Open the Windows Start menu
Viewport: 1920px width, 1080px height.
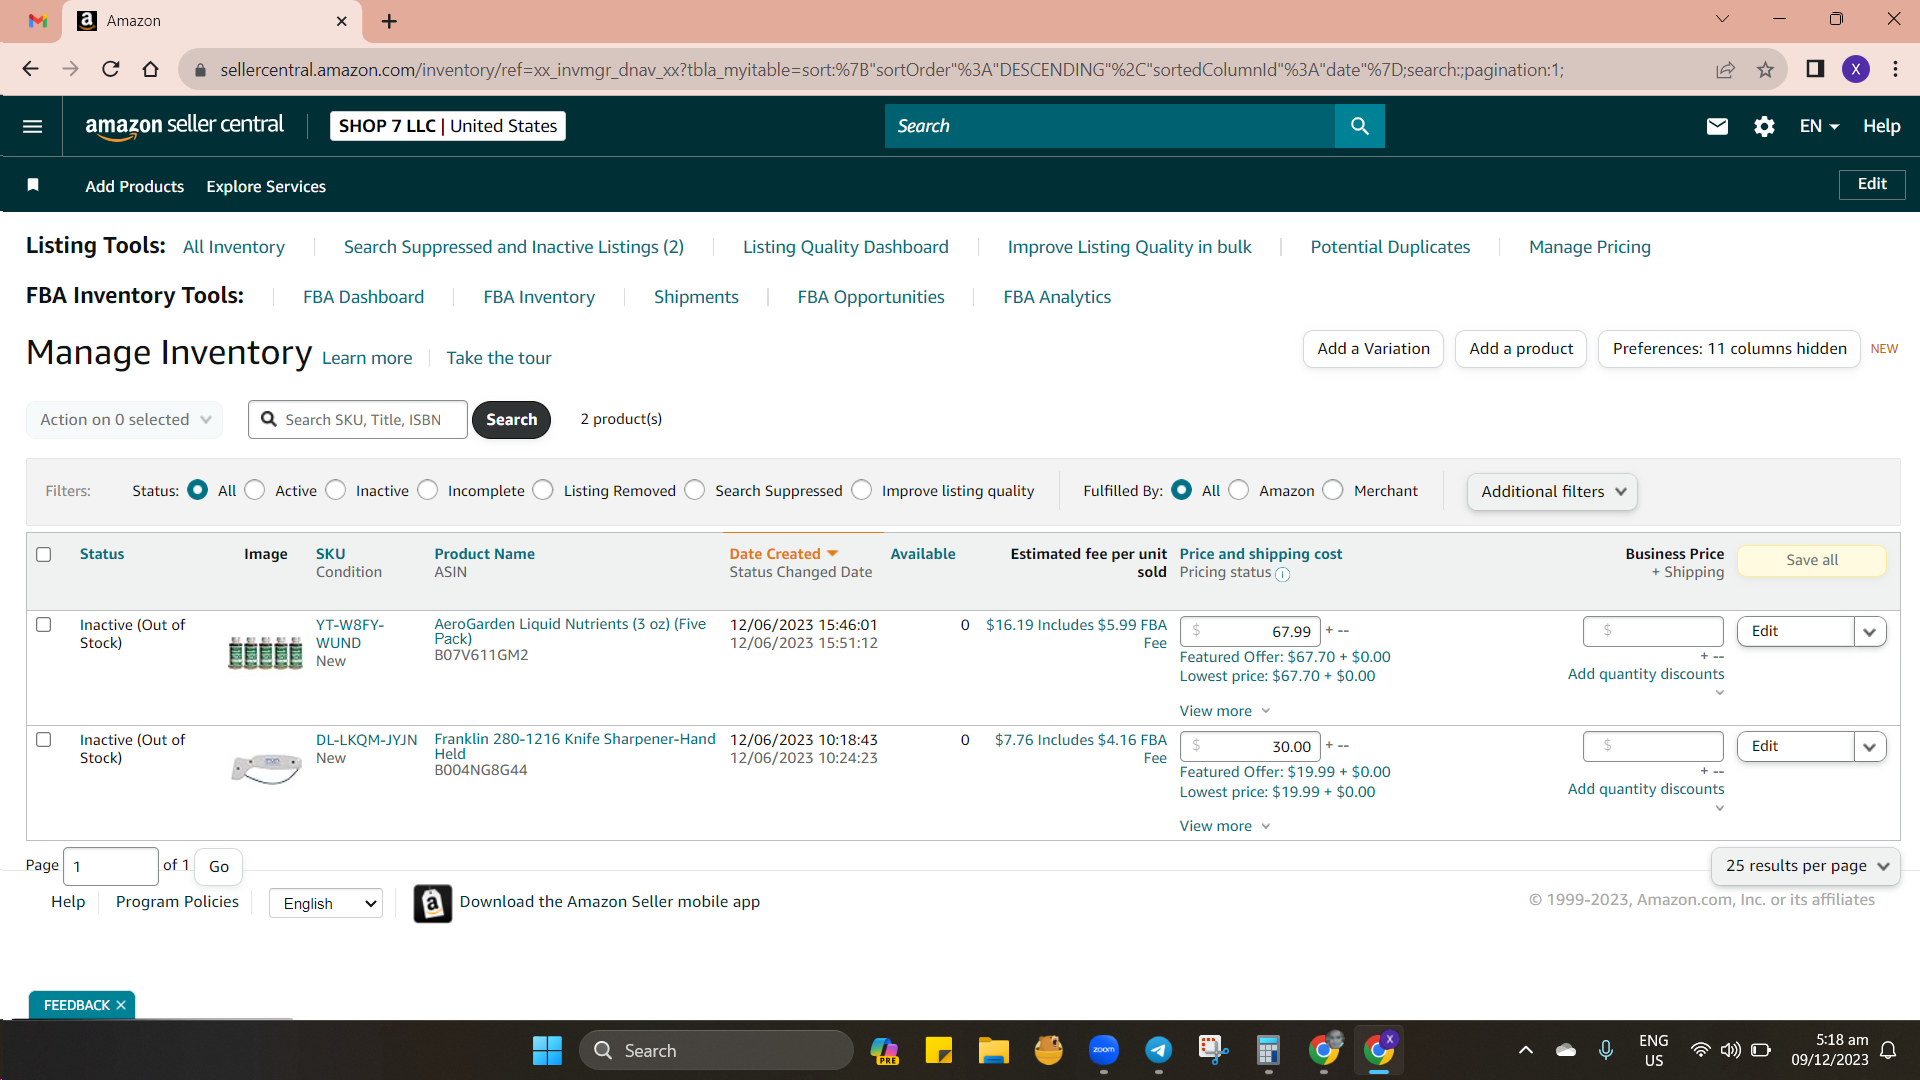tap(547, 1050)
